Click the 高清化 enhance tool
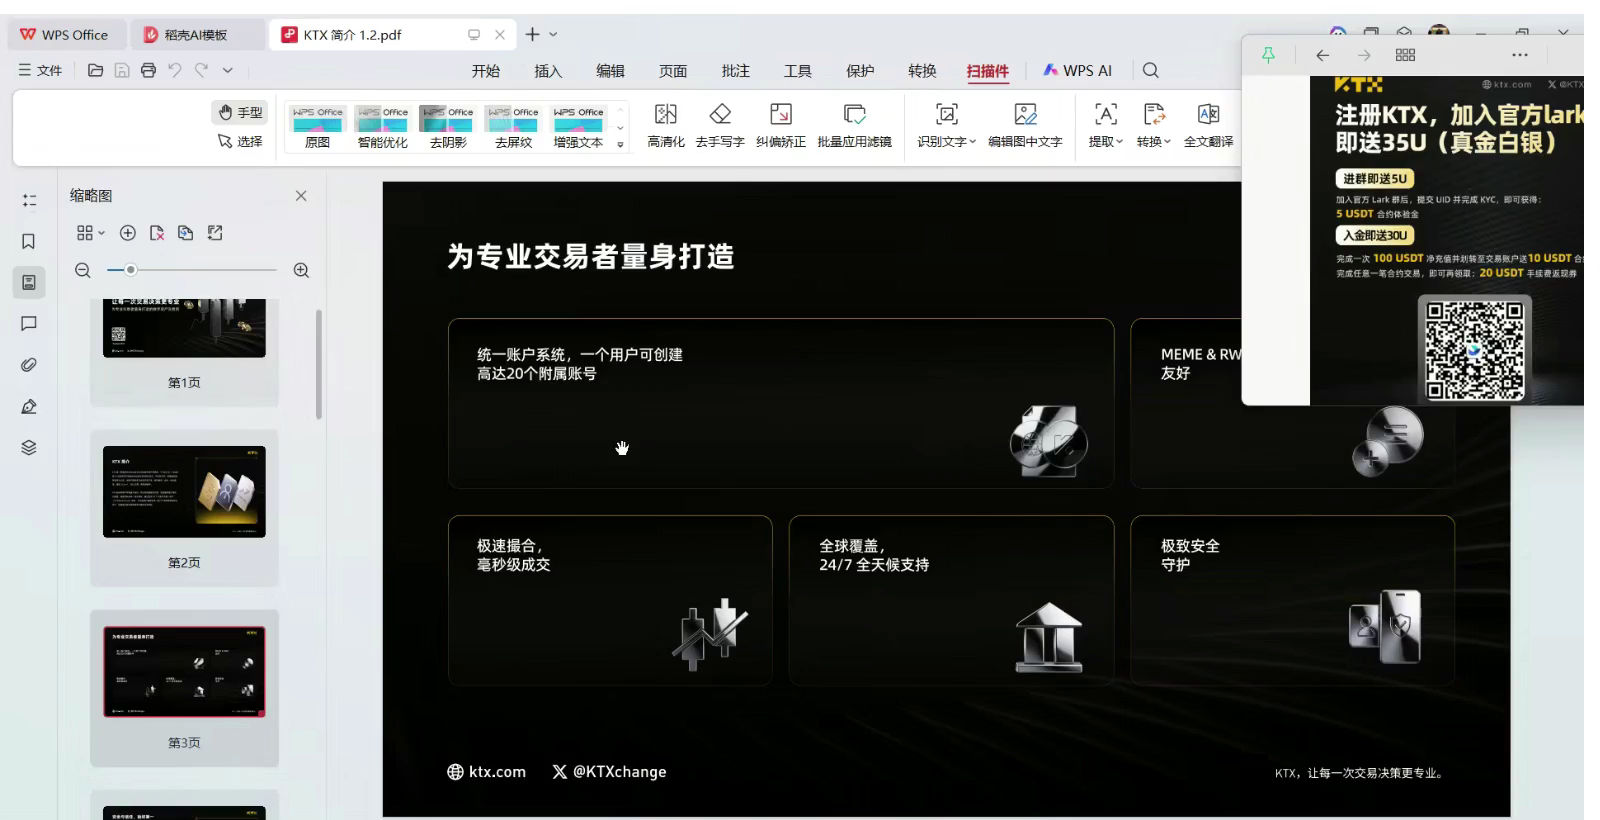 666,126
